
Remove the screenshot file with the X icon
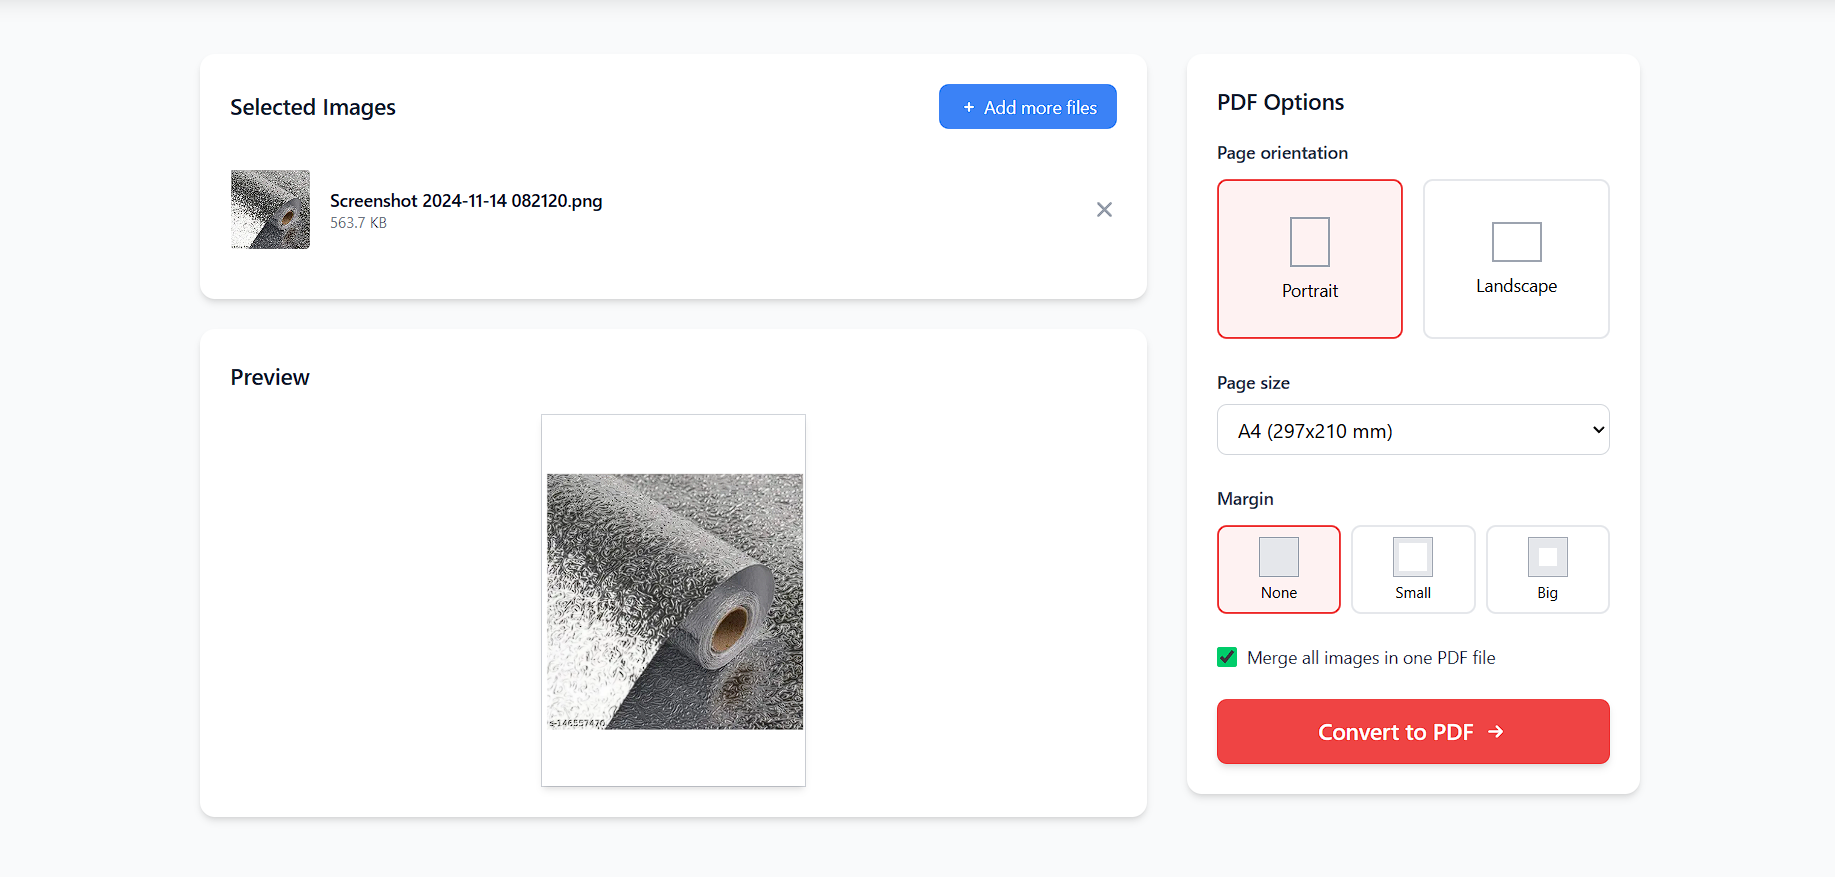pyautogui.click(x=1104, y=209)
